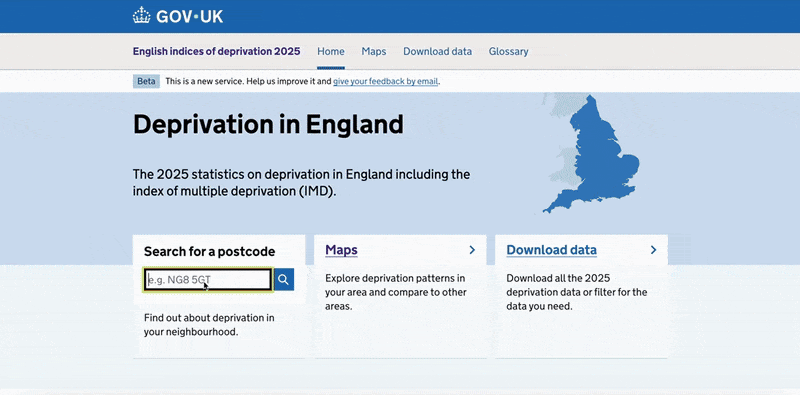Open the Maps card heading link

(341, 250)
